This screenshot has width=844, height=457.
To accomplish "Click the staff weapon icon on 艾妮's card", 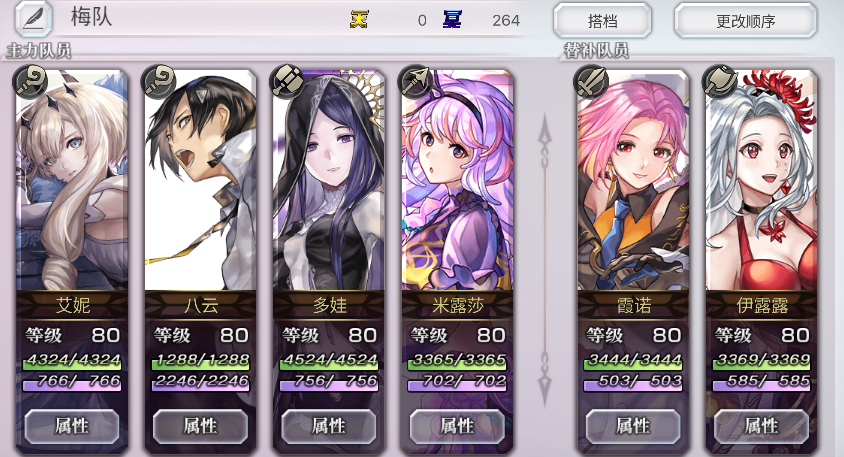I will 30,82.
